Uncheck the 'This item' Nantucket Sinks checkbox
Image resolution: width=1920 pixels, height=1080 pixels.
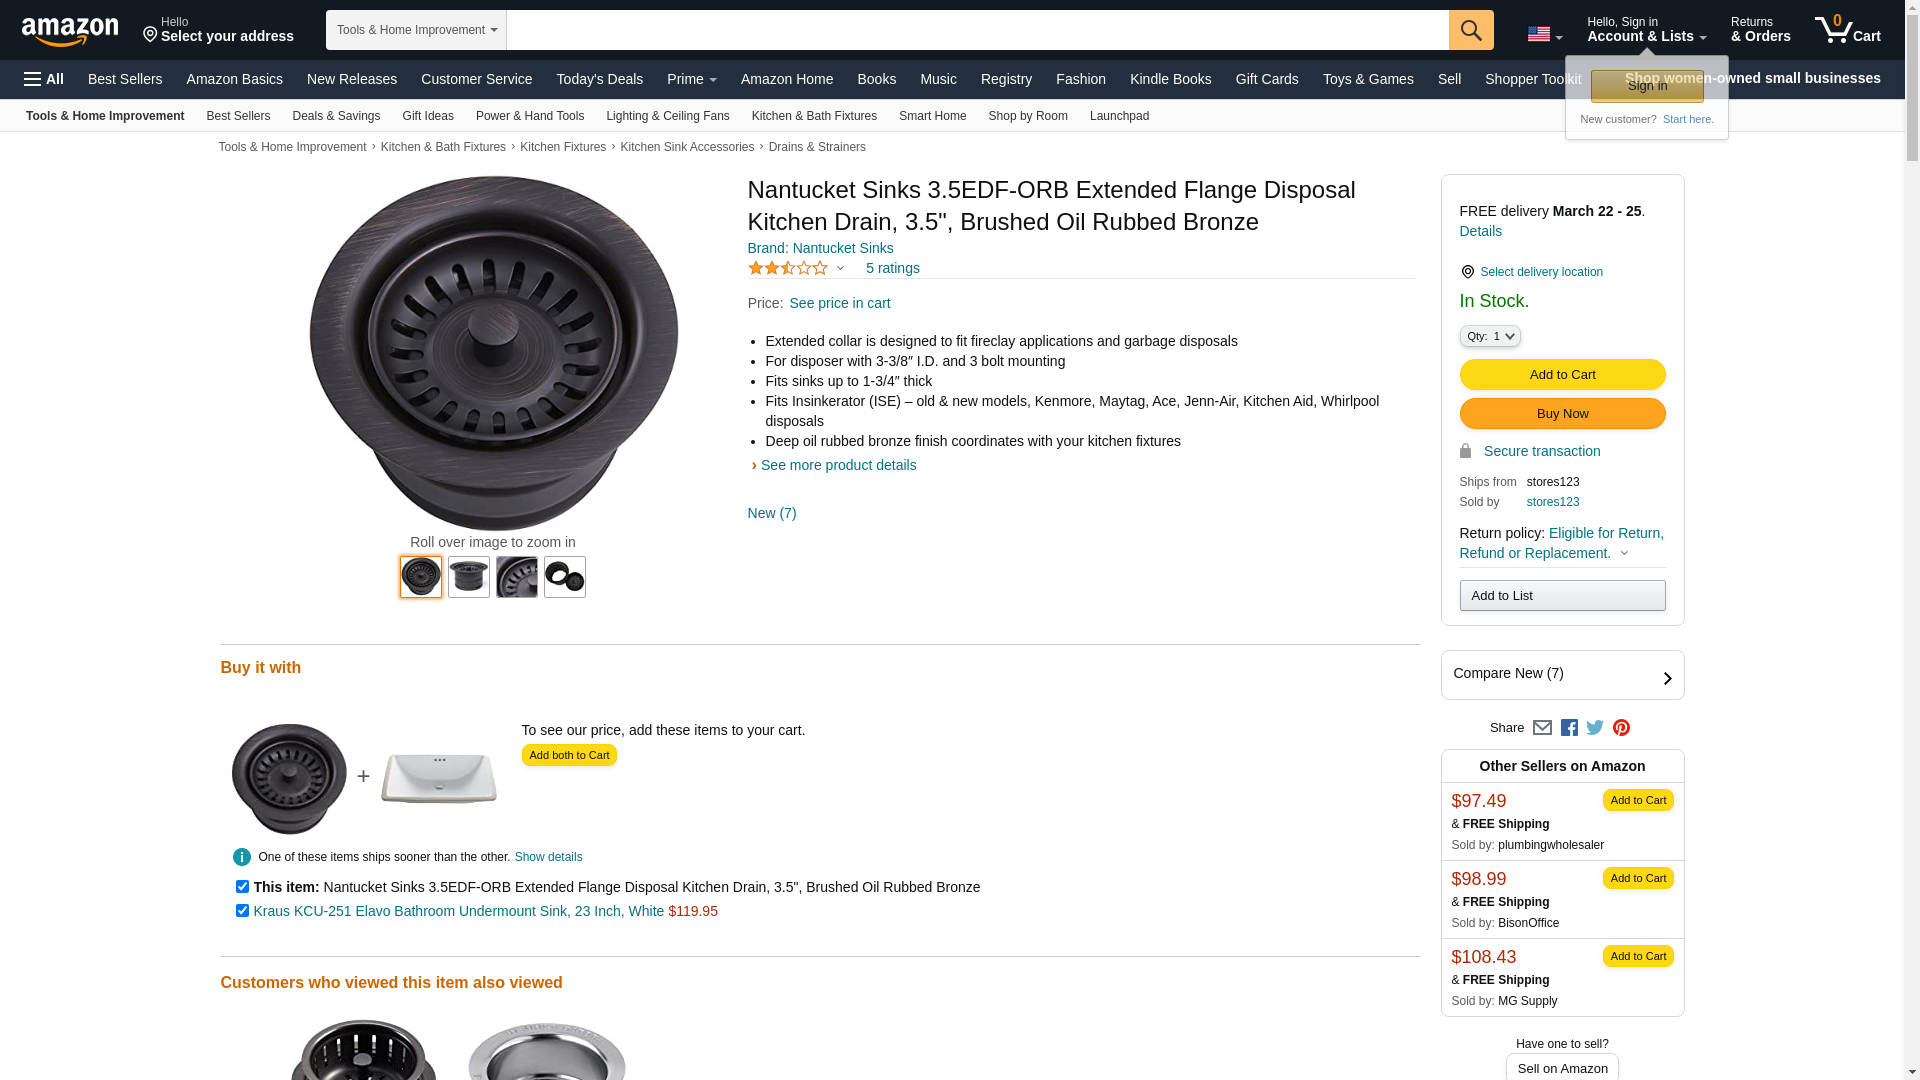coord(242,887)
